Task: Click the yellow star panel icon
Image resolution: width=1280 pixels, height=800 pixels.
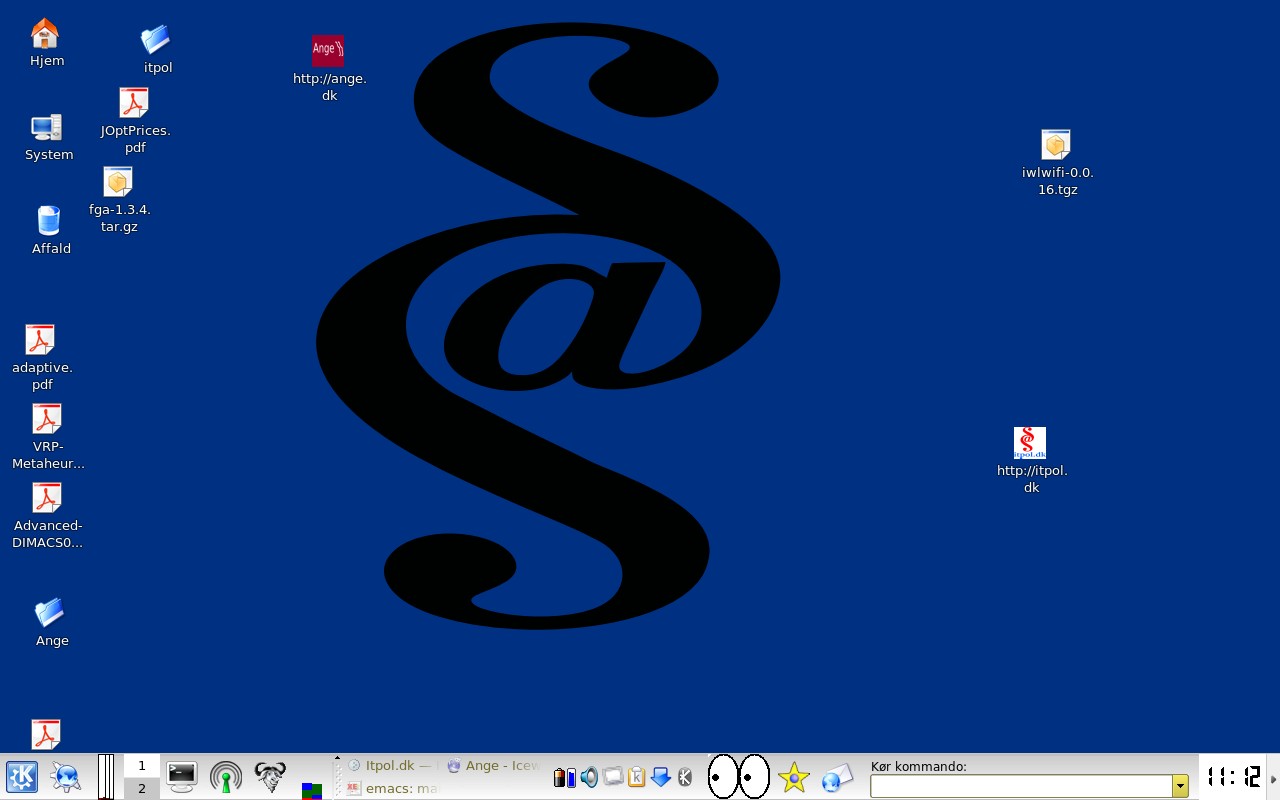Action: coord(794,777)
